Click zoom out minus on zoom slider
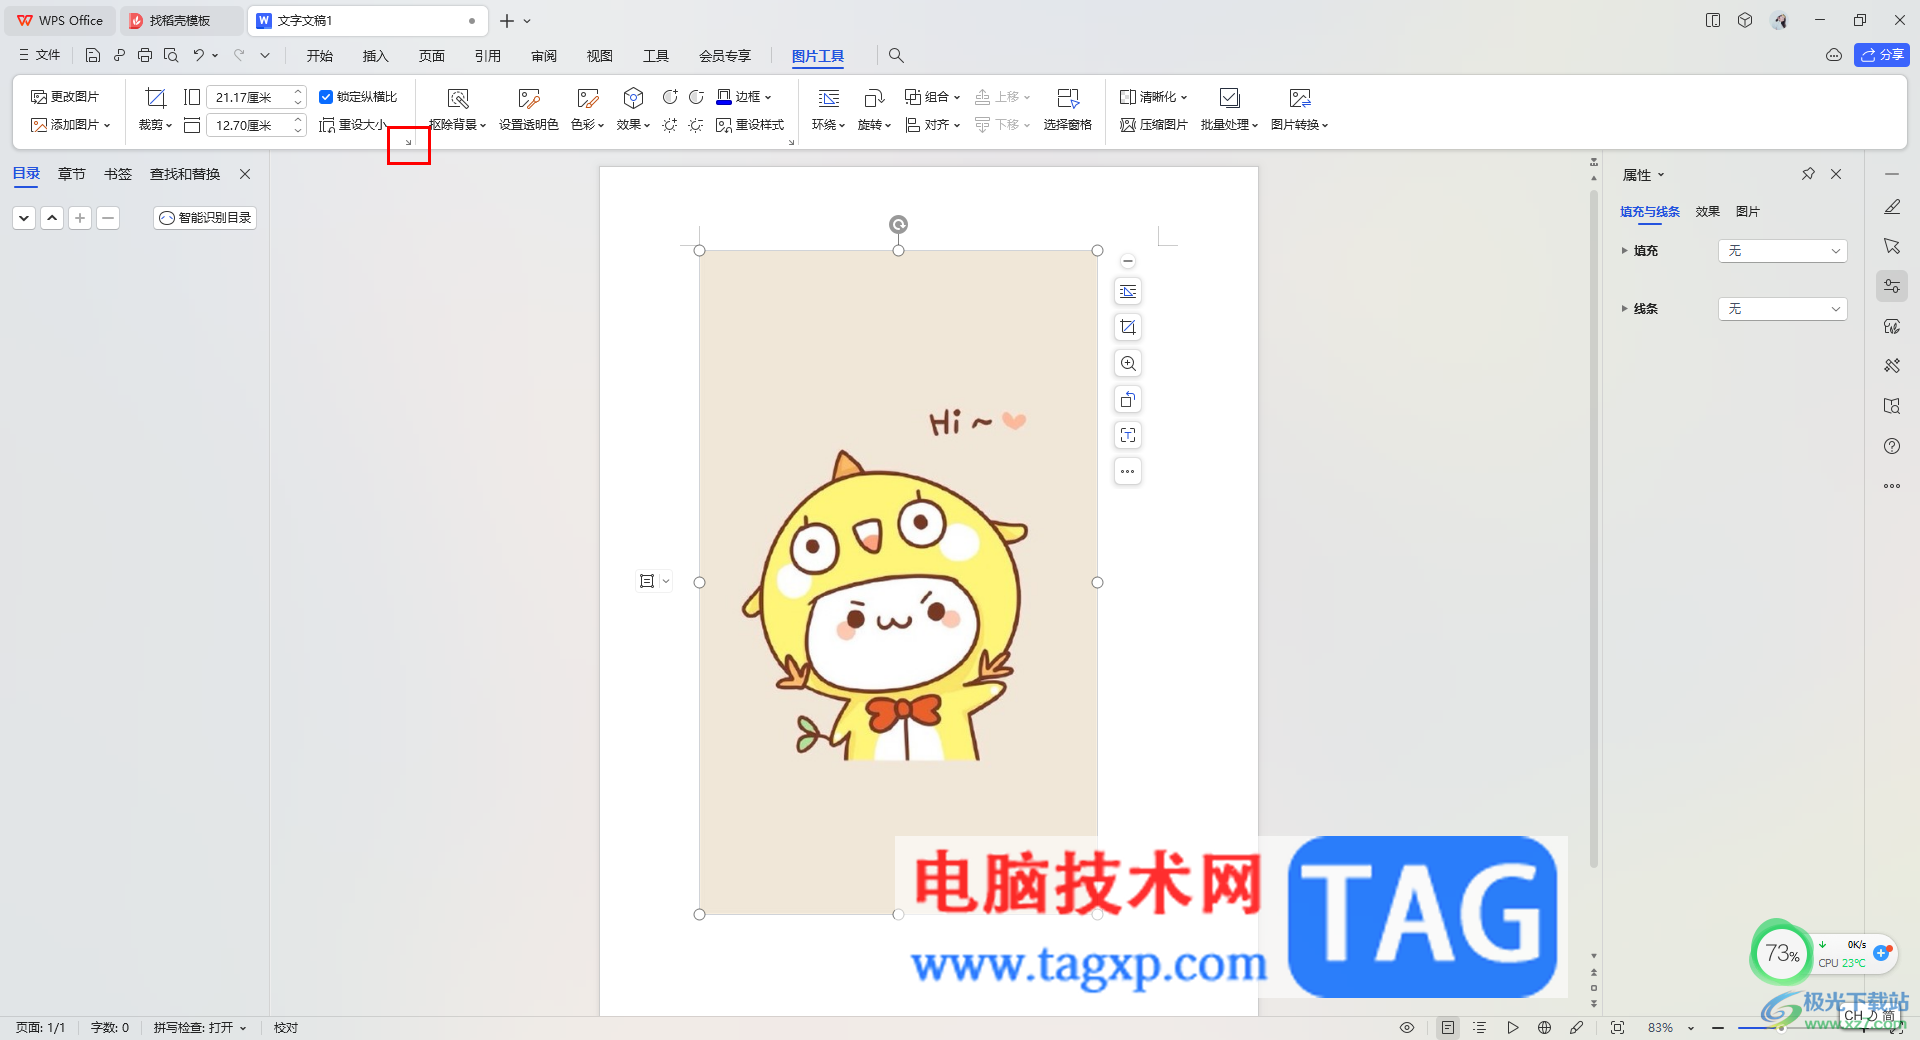Screen dimensions: 1920x1040 1718,1027
